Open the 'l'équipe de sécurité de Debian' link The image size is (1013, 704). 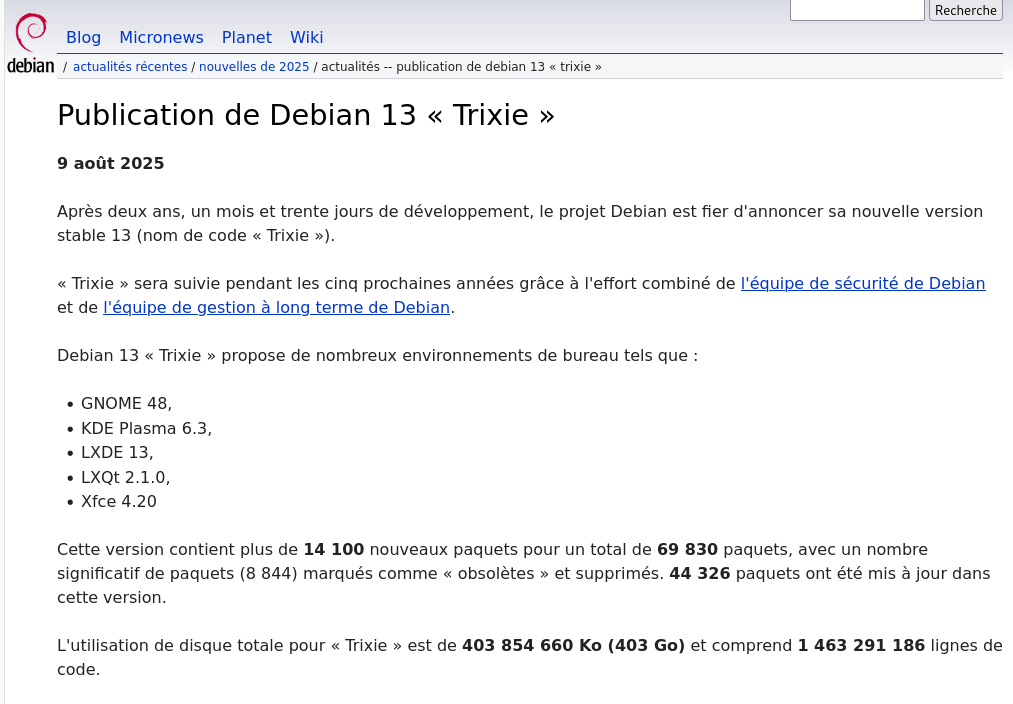pyautogui.click(x=863, y=284)
